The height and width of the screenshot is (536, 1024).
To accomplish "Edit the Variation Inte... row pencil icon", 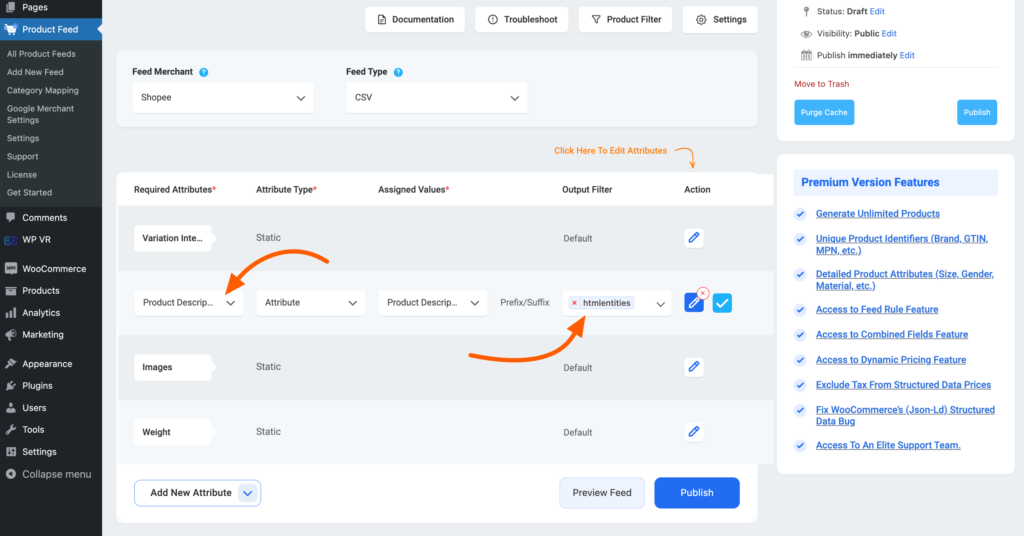I will (x=694, y=238).
